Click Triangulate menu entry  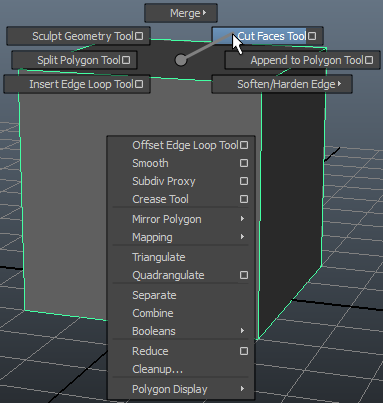(x=181, y=257)
